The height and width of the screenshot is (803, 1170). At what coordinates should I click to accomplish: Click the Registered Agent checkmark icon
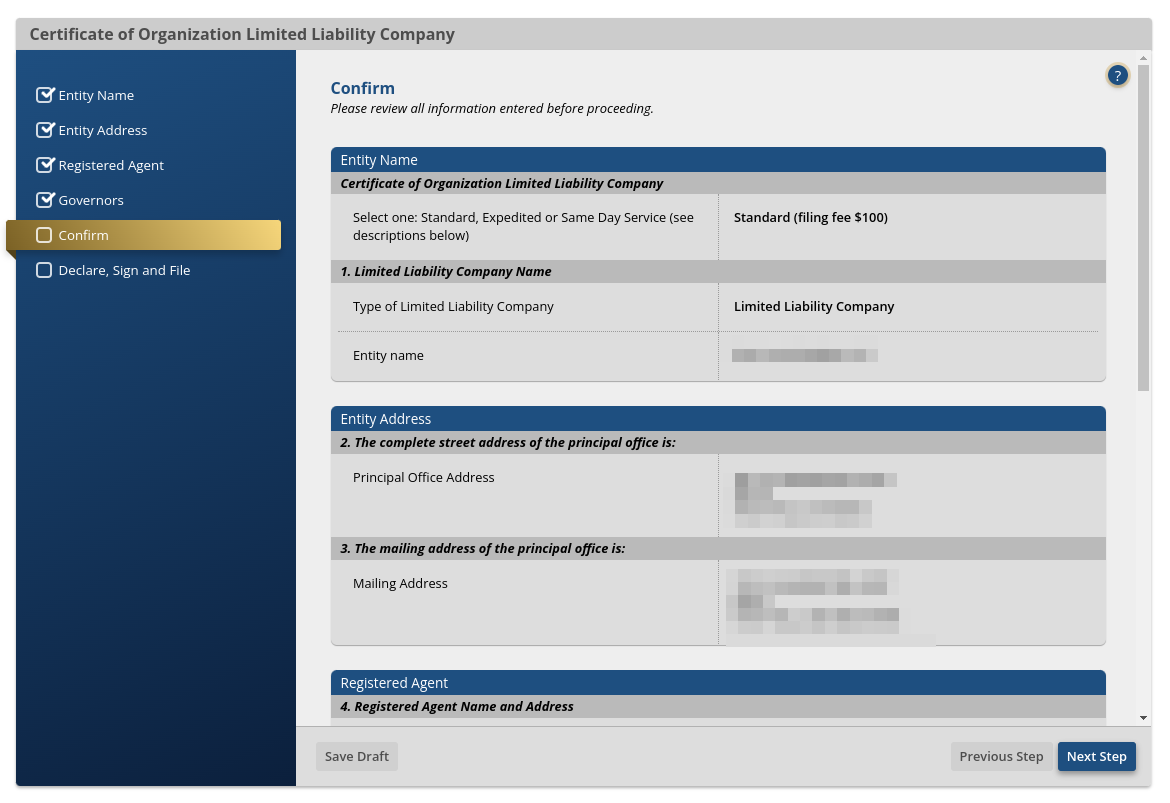44,165
